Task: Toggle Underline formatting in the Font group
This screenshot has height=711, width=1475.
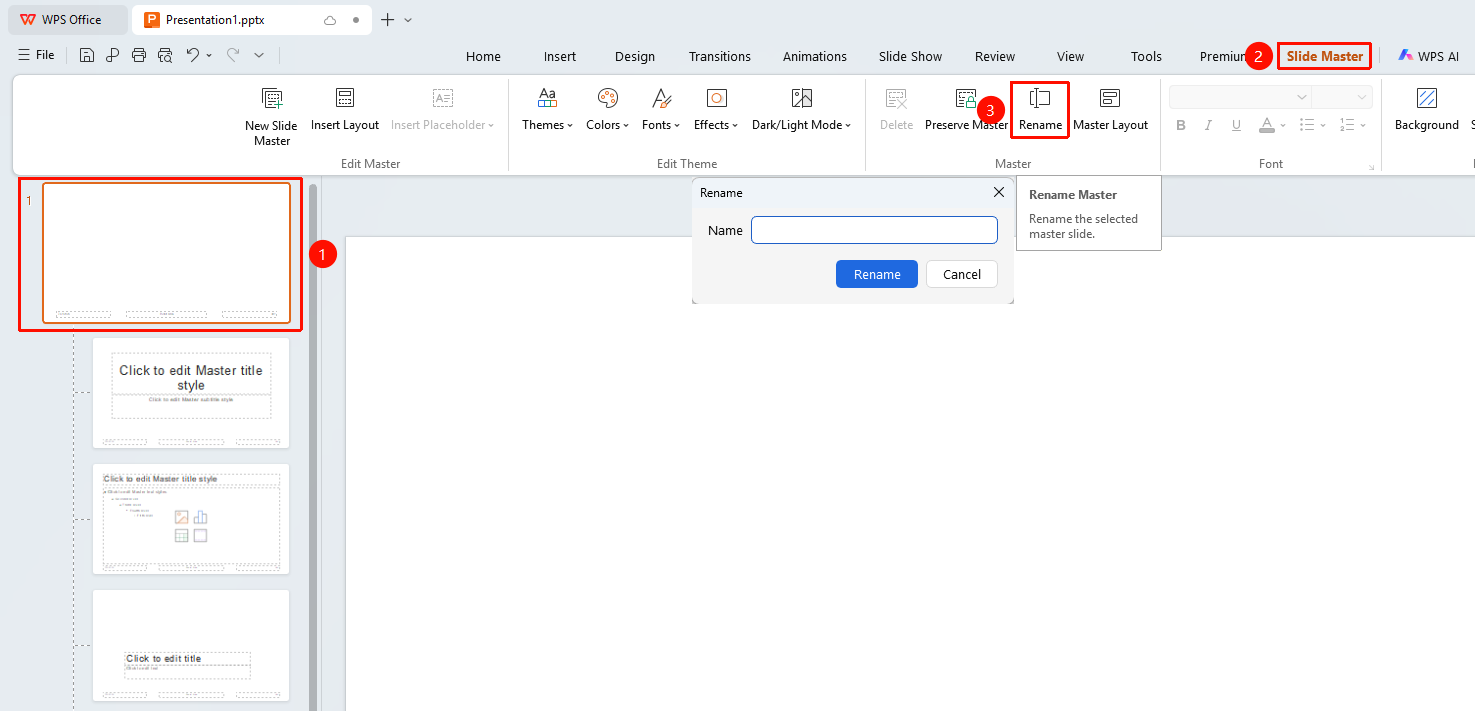Action: [x=1236, y=125]
